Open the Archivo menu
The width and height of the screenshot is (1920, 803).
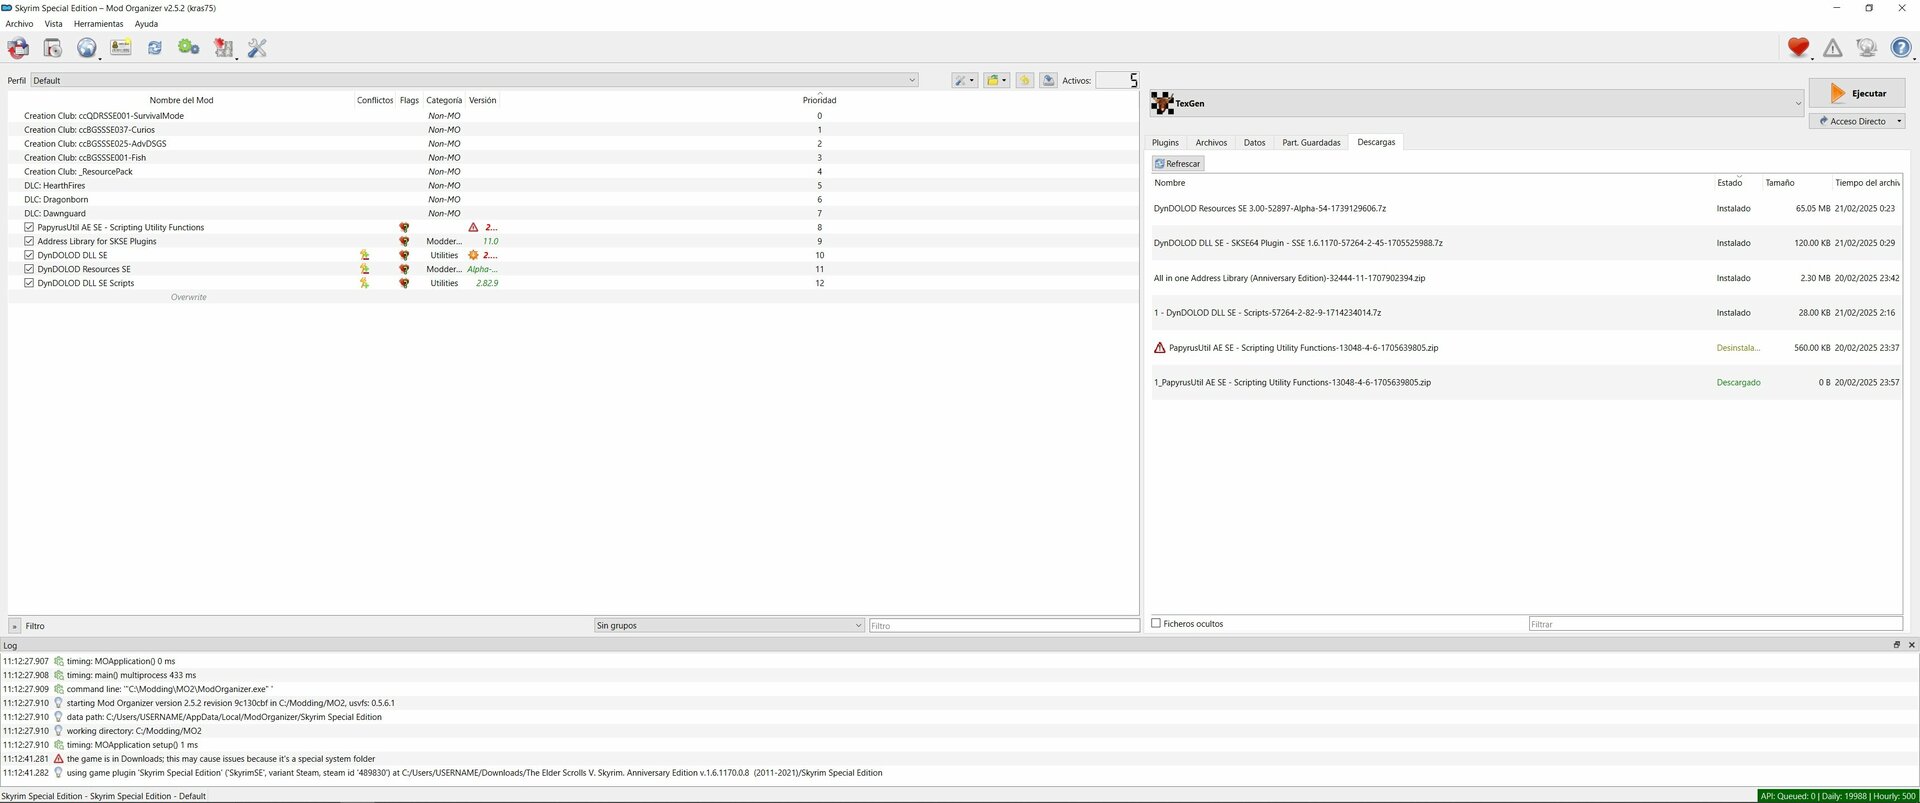pos(19,24)
